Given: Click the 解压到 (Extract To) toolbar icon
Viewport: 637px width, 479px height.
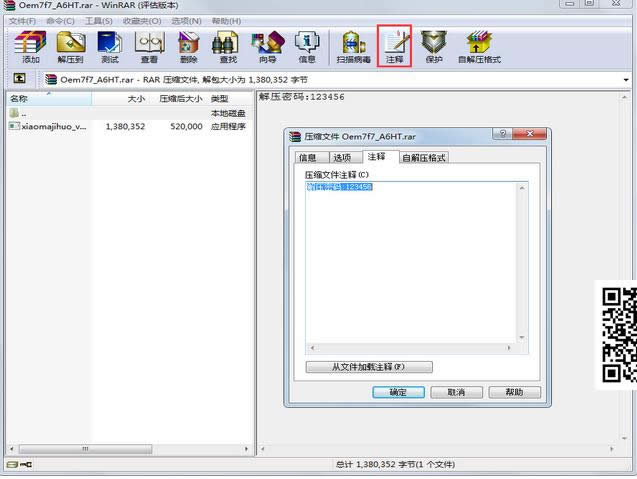Looking at the screenshot, I should (x=70, y=46).
